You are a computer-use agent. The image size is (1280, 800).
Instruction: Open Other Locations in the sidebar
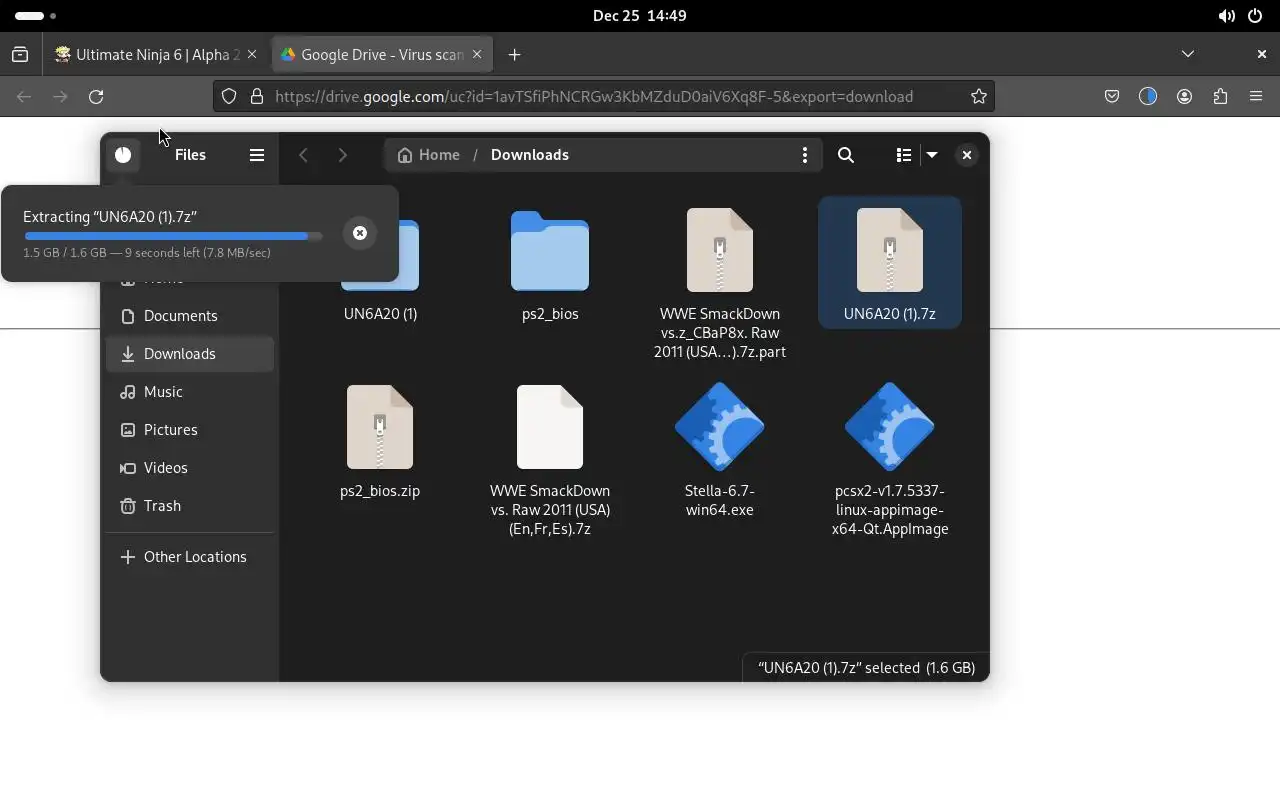[190, 557]
